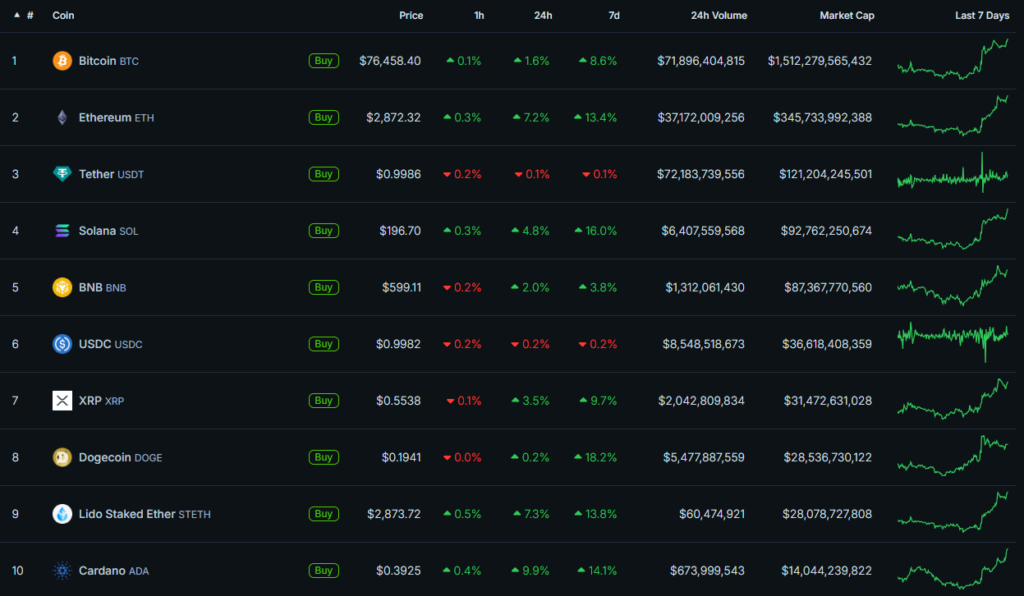Screen dimensions: 1024x596
Task: Select the Tether USDT coin icon
Action: coord(63,173)
